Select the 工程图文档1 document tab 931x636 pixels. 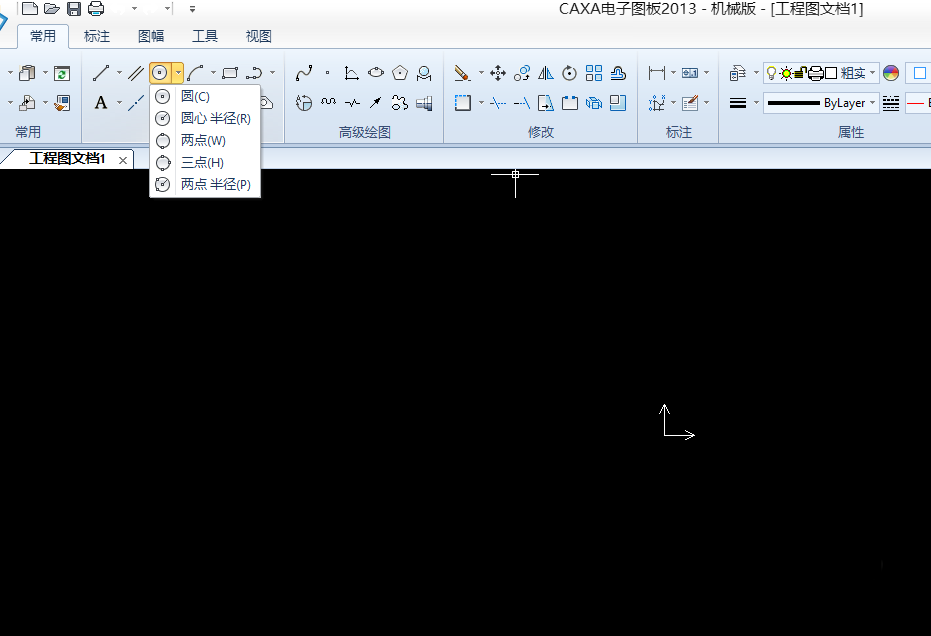67,159
